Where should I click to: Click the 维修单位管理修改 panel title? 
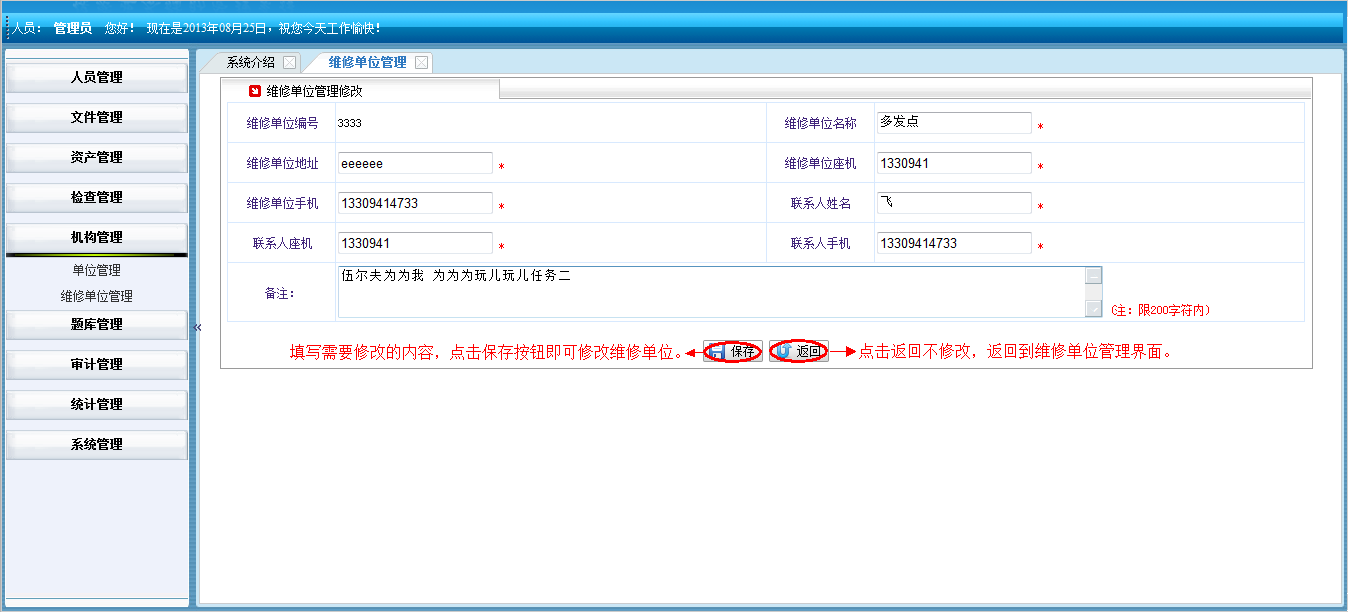314,90
